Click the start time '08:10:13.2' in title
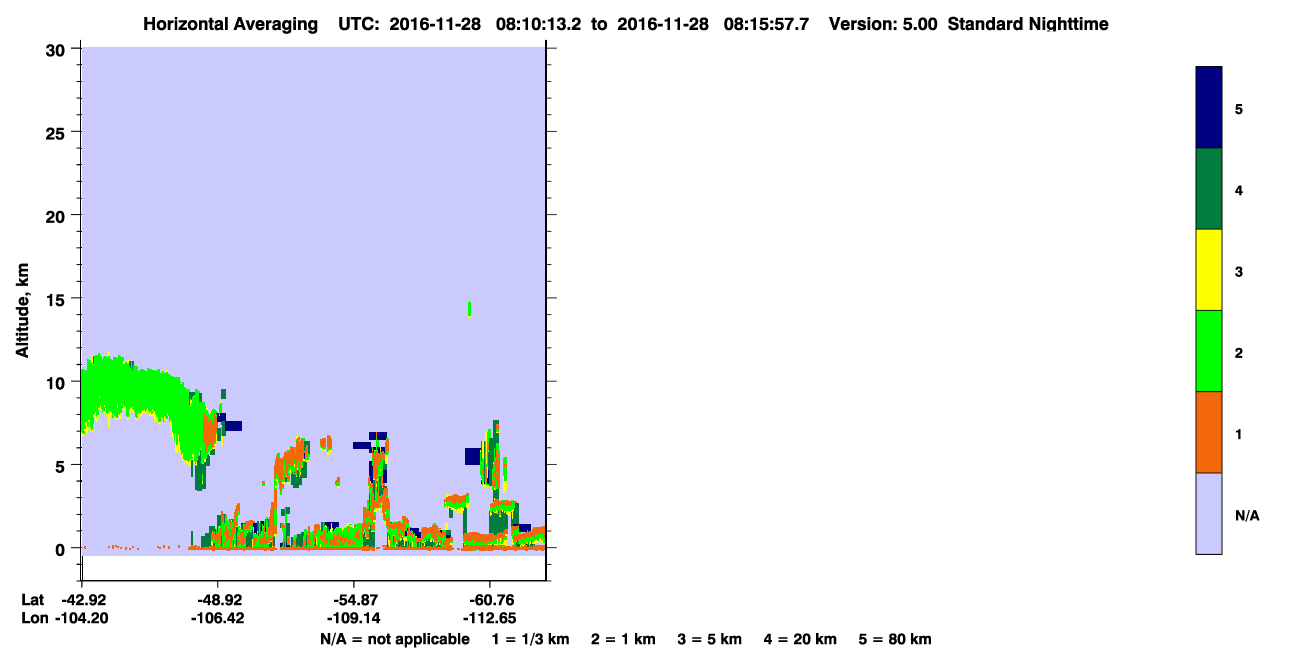The height and width of the screenshot is (667, 1300). coord(537,24)
